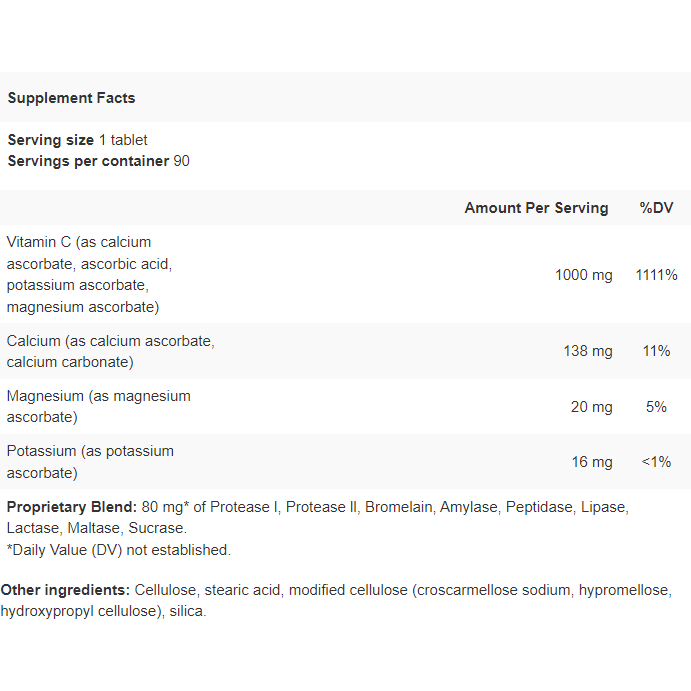691x691 pixels.
Task: Select the Calcium ingredient row
Action: 346,351
